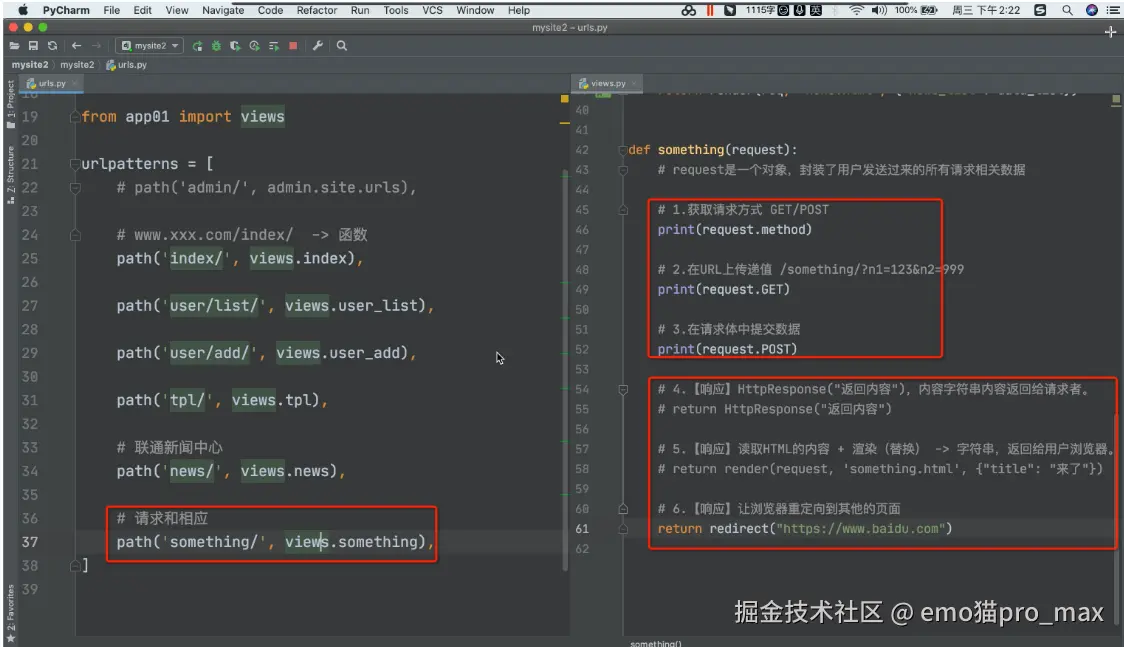1124x647 pixels.
Task: Open the Apple menu
Action: click(23, 10)
